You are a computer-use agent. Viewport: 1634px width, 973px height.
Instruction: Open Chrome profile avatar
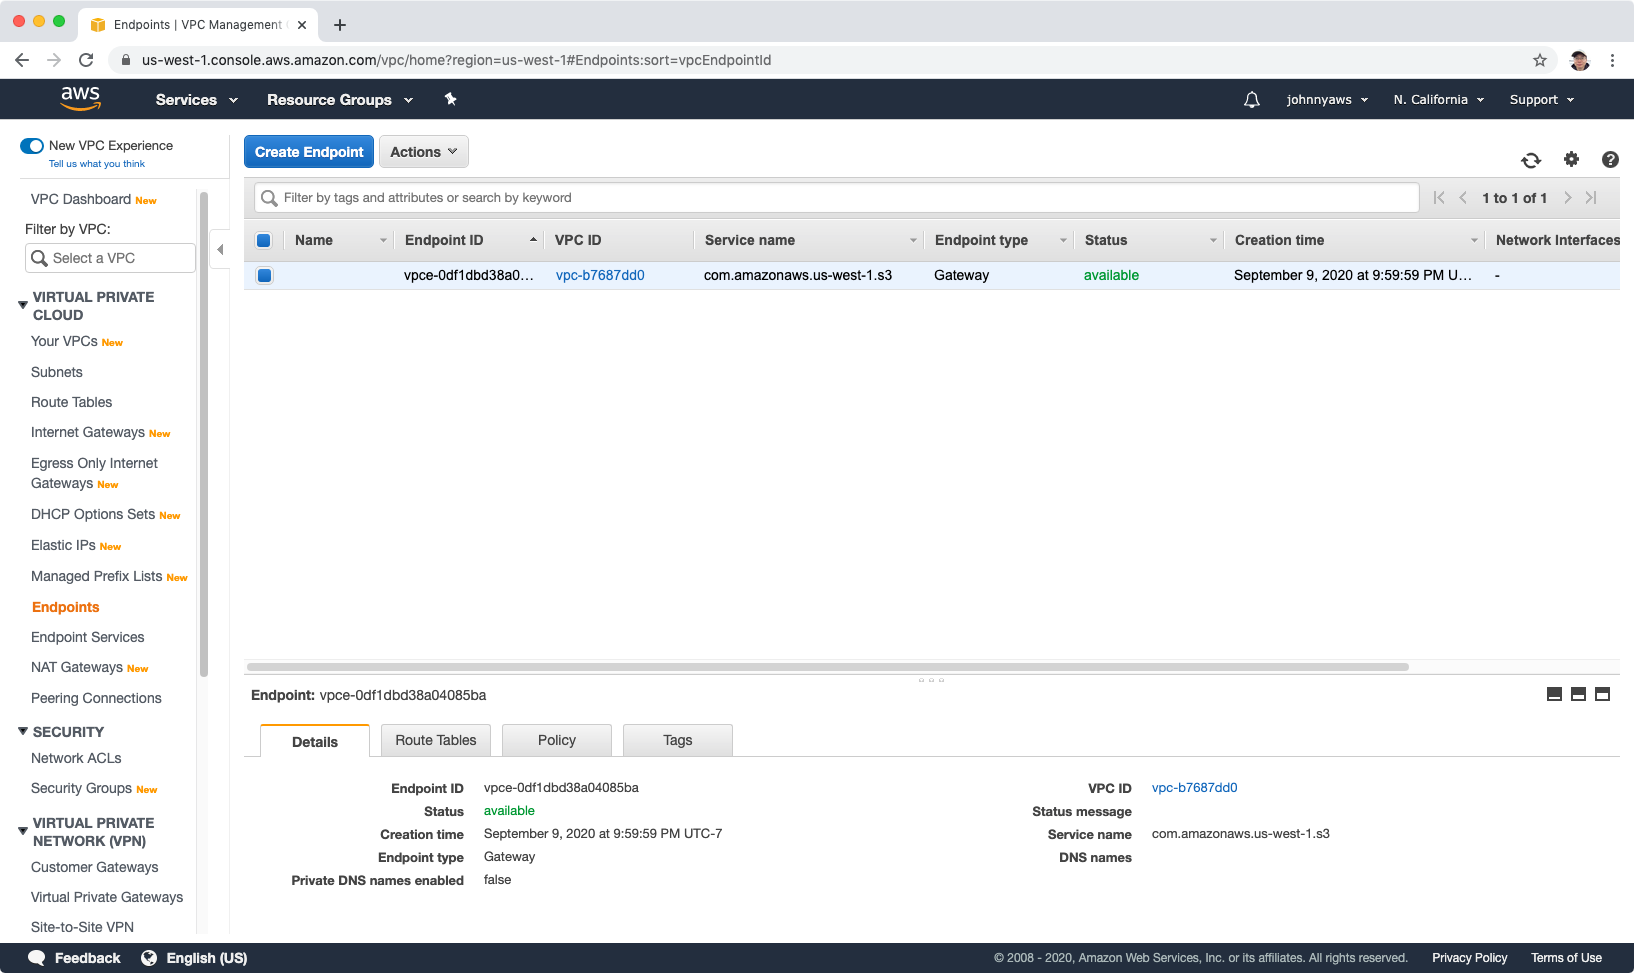point(1580,60)
